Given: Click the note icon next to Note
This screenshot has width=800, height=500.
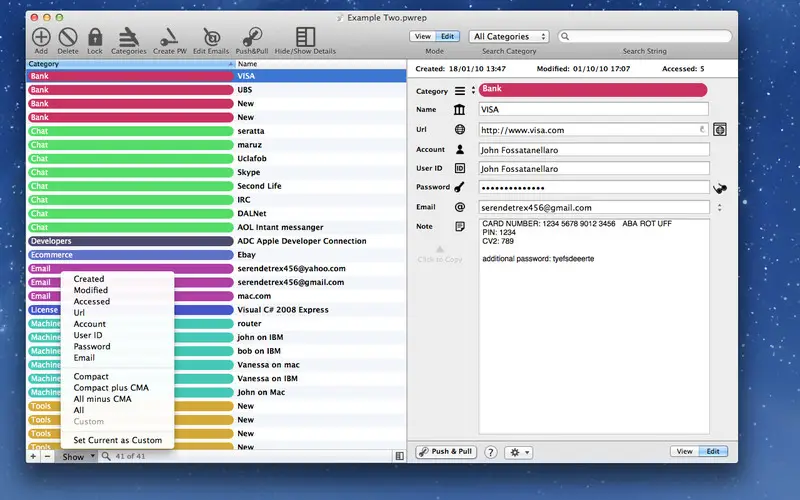Looking at the screenshot, I should pyautogui.click(x=460, y=226).
